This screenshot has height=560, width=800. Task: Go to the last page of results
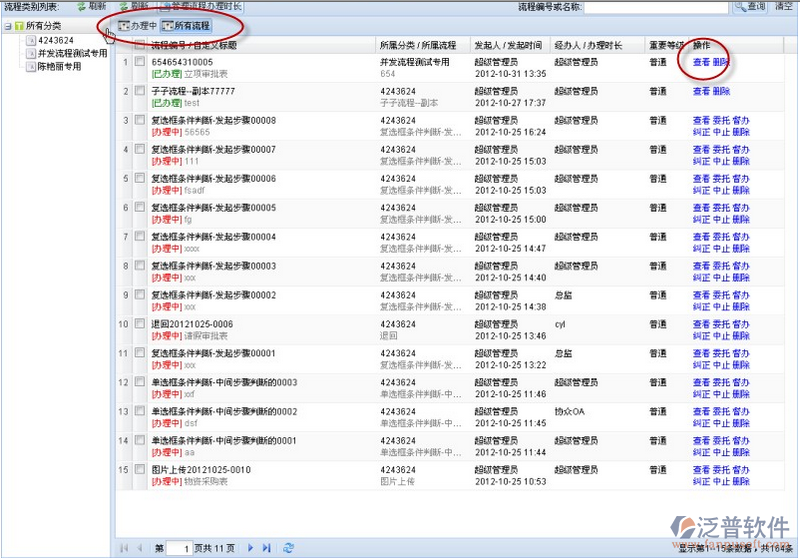(x=267, y=548)
